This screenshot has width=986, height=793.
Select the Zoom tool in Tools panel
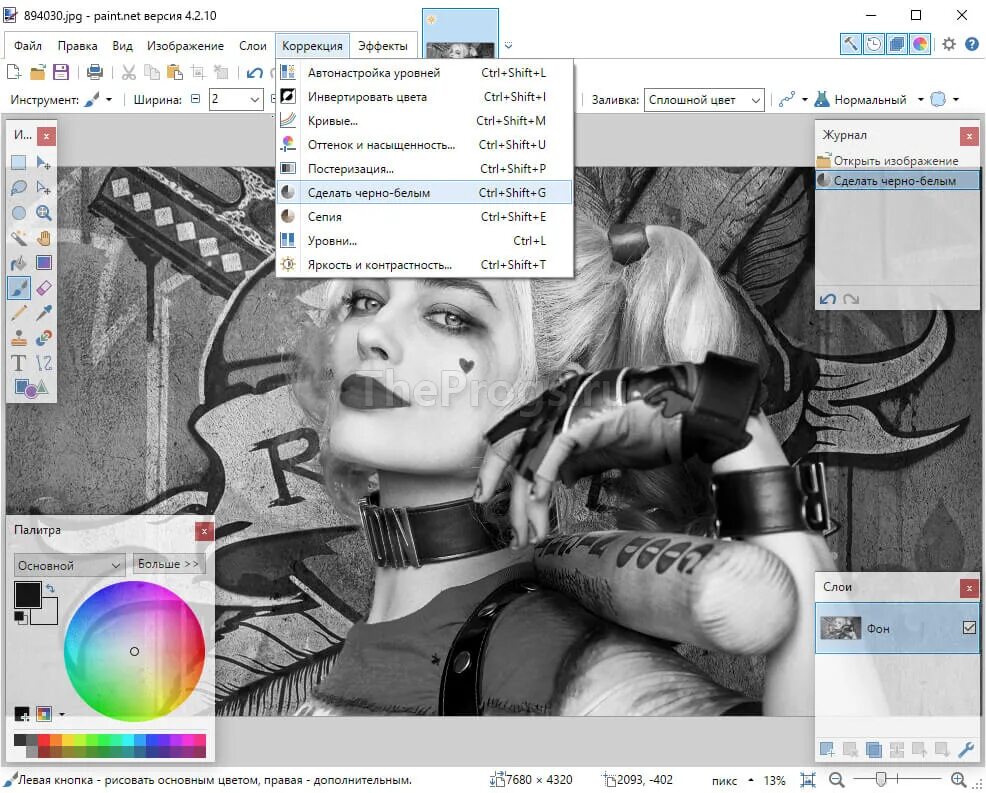point(43,213)
